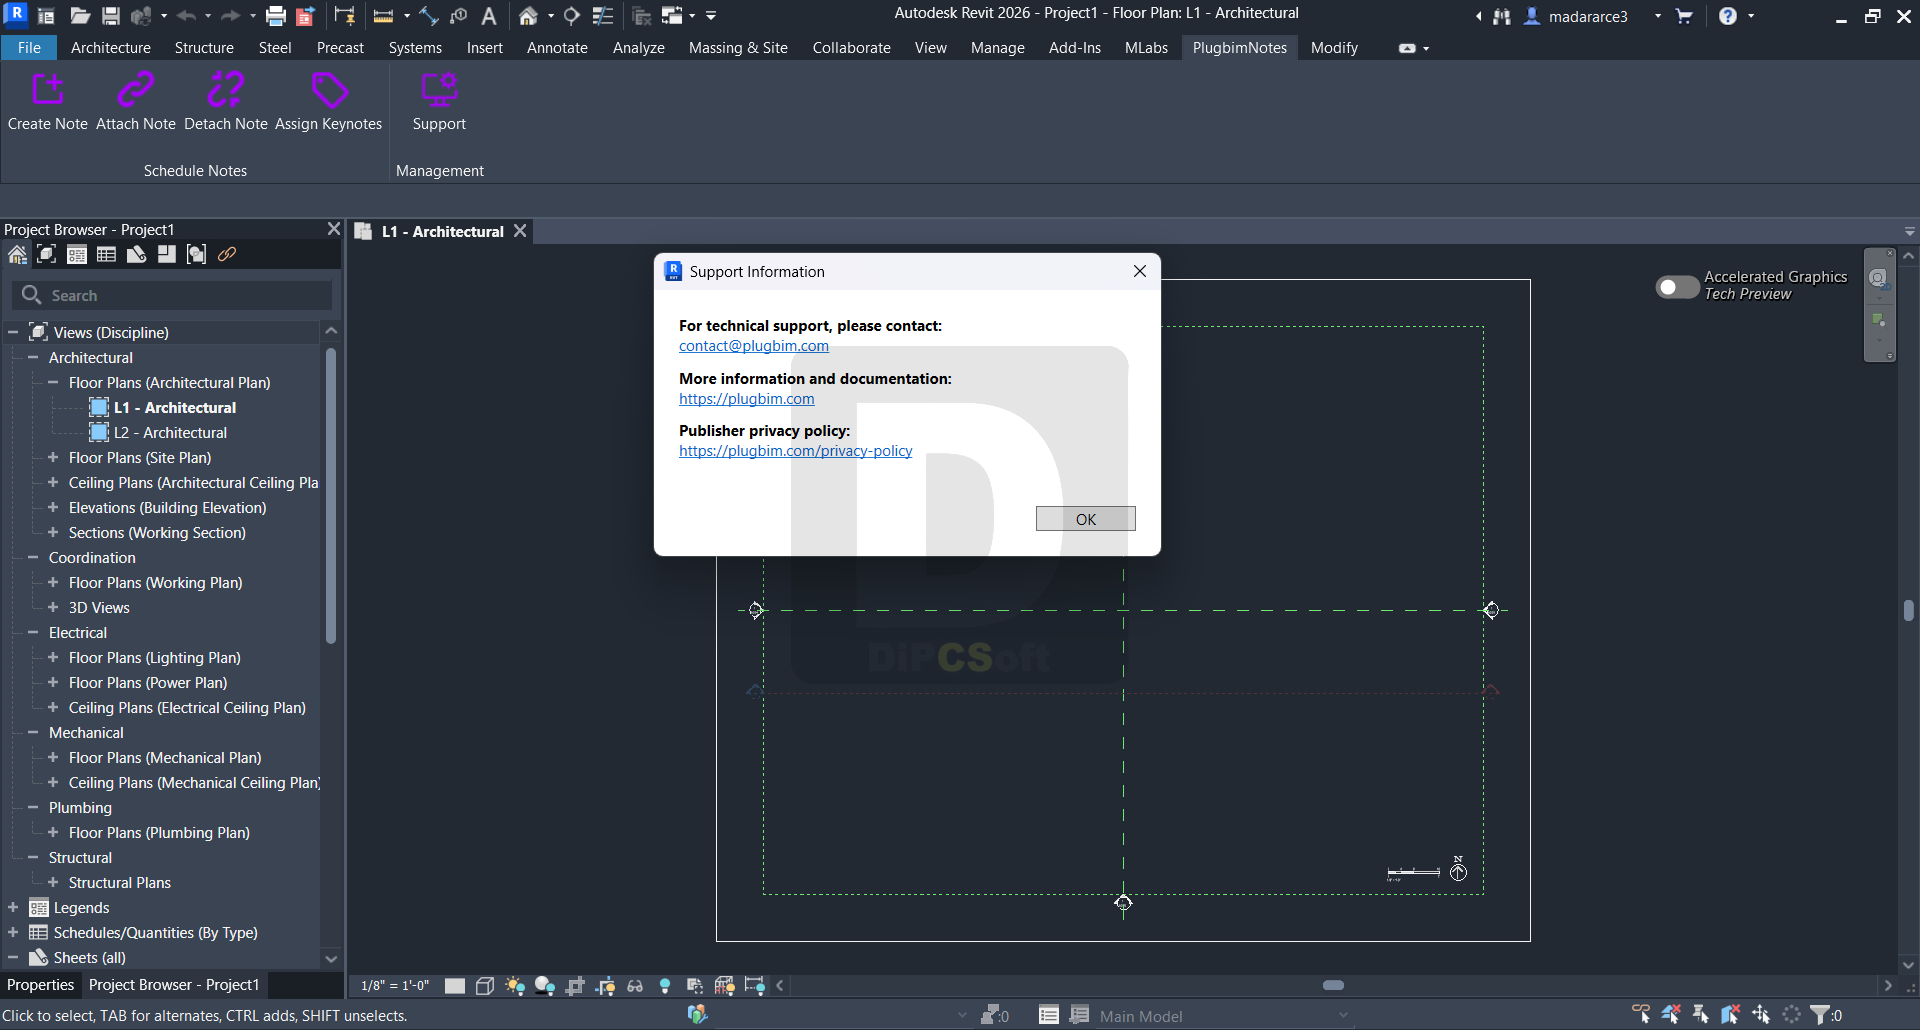Select L2 - Architectural floor plan
The width and height of the screenshot is (1920, 1030).
(170, 433)
